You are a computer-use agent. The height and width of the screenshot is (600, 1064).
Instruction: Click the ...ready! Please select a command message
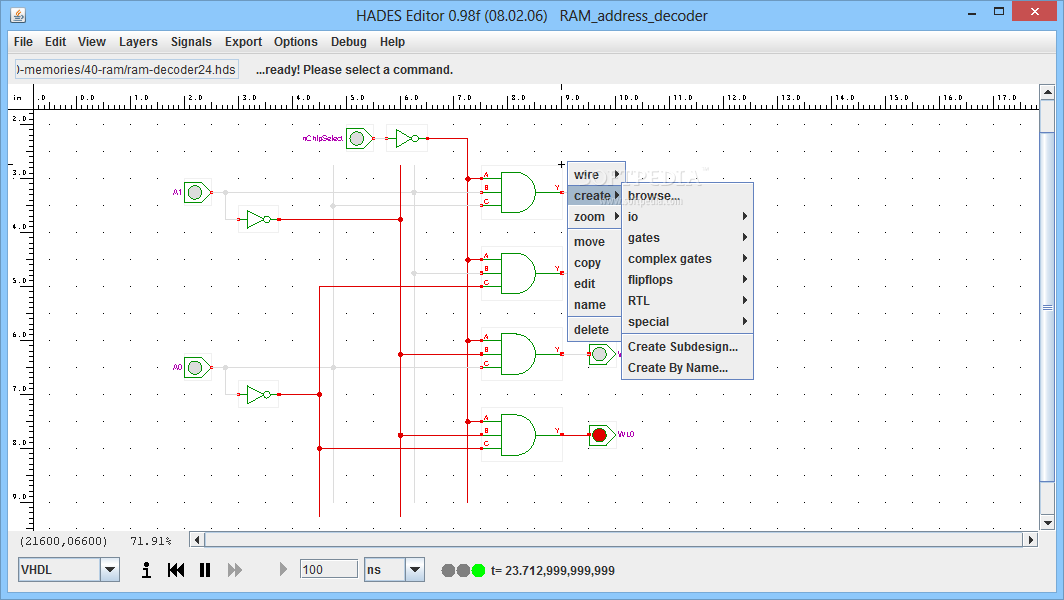click(354, 70)
